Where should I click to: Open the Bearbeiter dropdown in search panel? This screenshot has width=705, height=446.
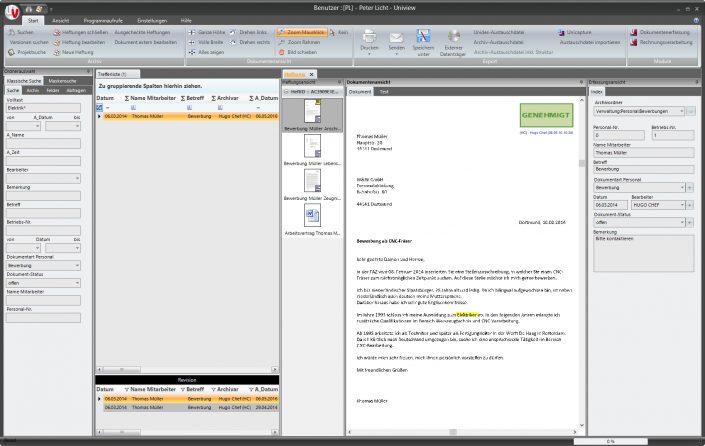(77, 178)
